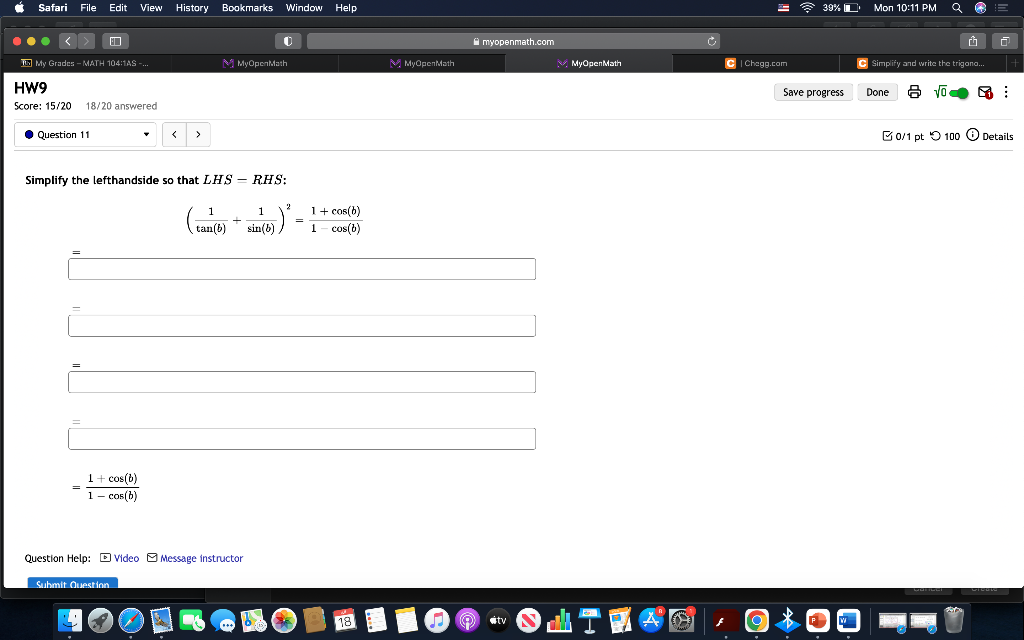This screenshot has width=1024, height=640.
Task: Open the print dialog via printer icon
Action: click(914, 92)
